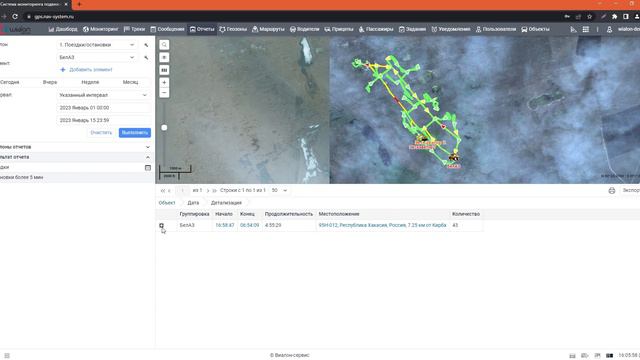Image resolution: width=640 pixels, height=360 pixels.
Task: Open the Сообщения tab
Action: 167,29
